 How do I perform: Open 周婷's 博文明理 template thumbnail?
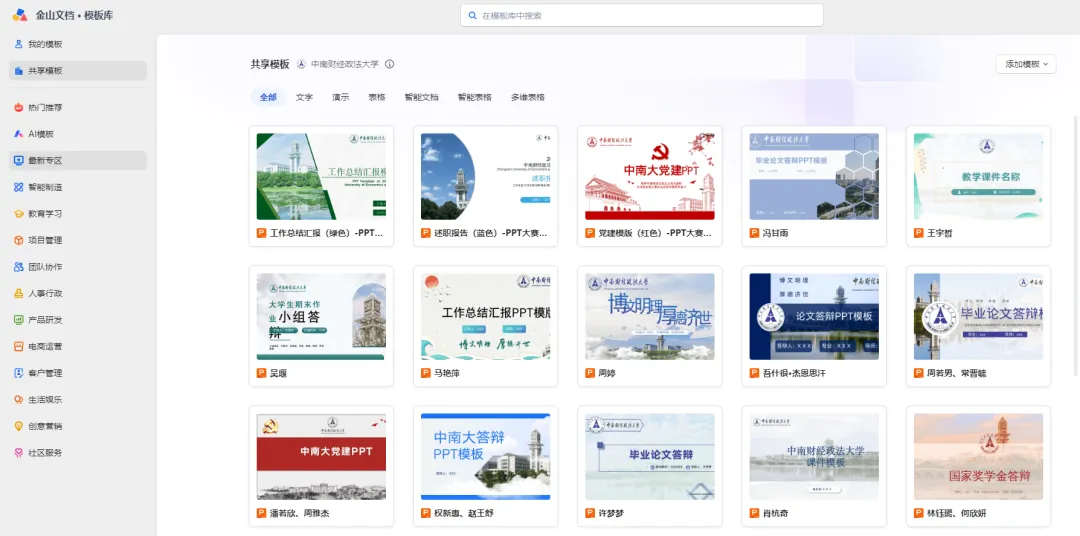click(x=650, y=316)
